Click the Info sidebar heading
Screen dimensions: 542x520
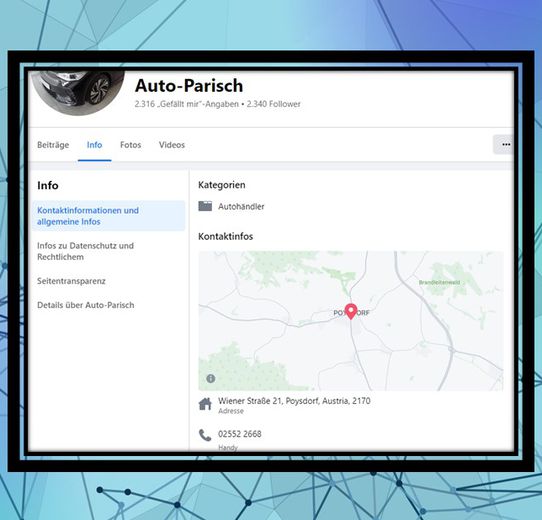tap(48, 186)
